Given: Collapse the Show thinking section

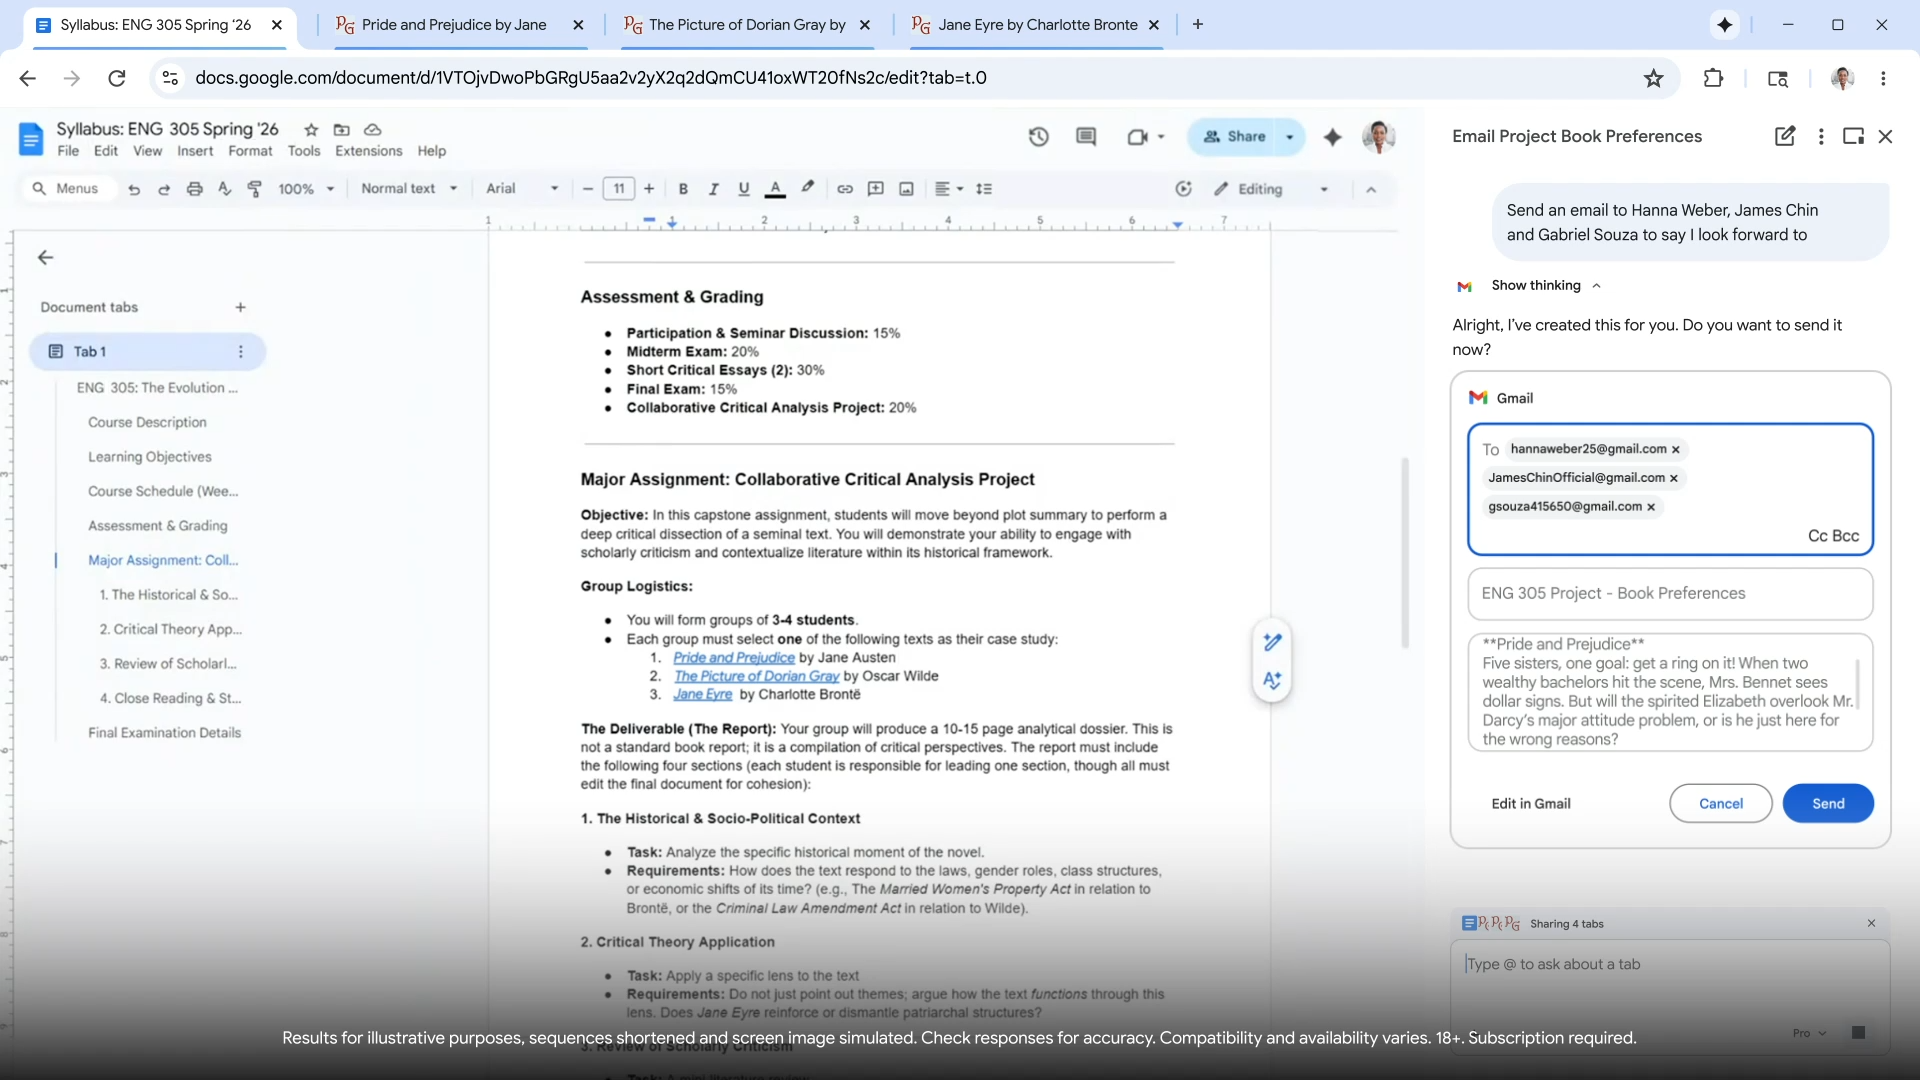Looking at the screenshot, I should pos(1597,286).
